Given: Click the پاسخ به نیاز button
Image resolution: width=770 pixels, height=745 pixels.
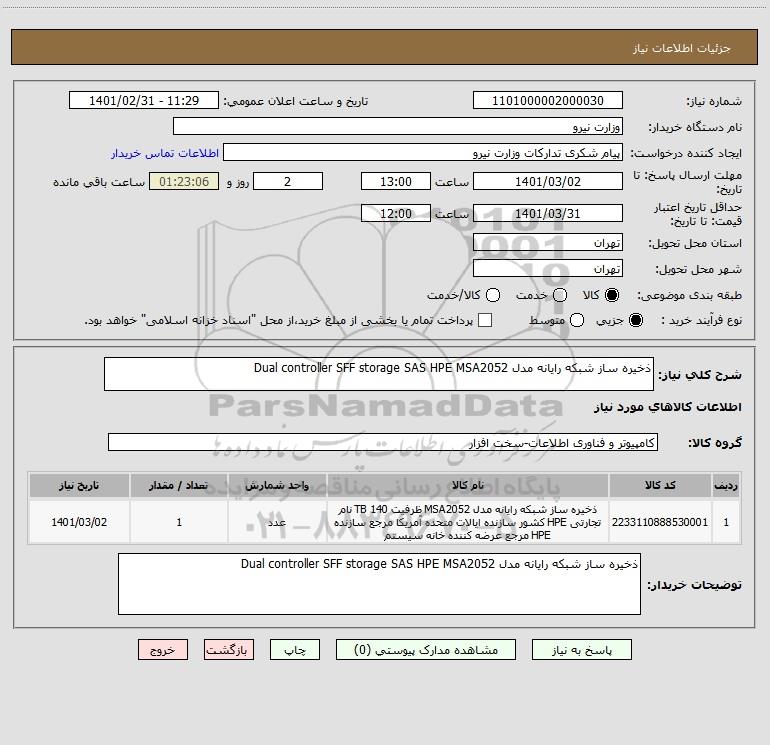Looking at the screenshot, I should coord(581,650).
